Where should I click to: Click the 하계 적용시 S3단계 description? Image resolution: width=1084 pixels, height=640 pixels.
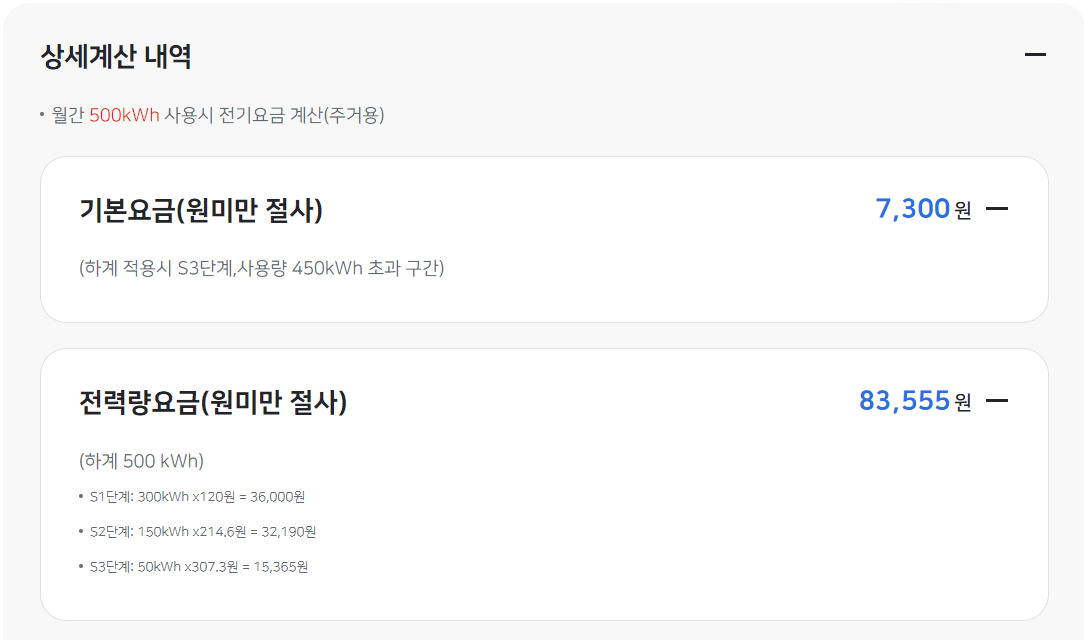(262, 266)
